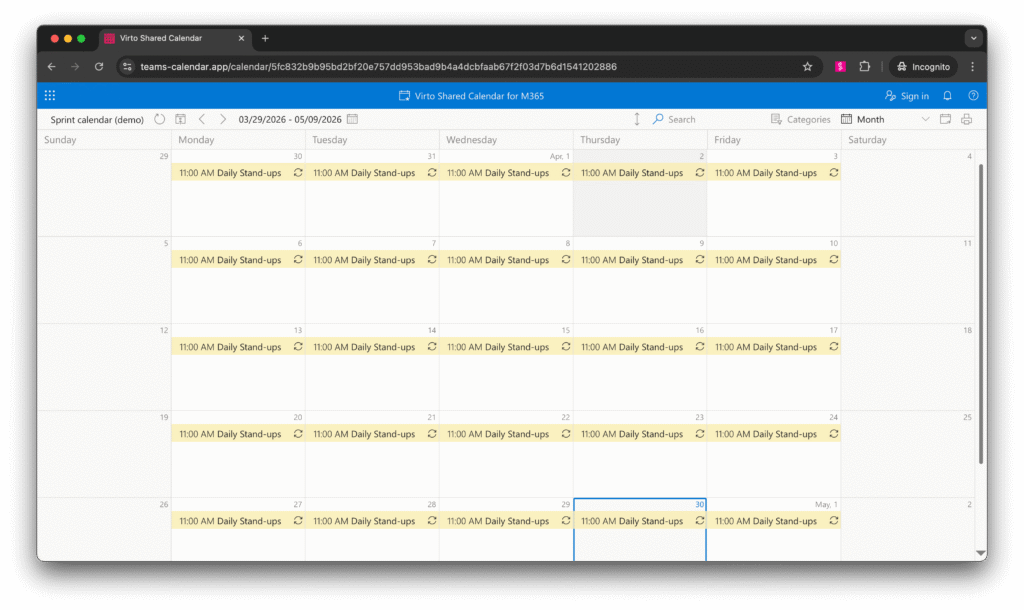The height and width of the screenshot is (610, 1024).
Task: Click the vertical scrollbar thumb of calendar
Action: (980, 313)
